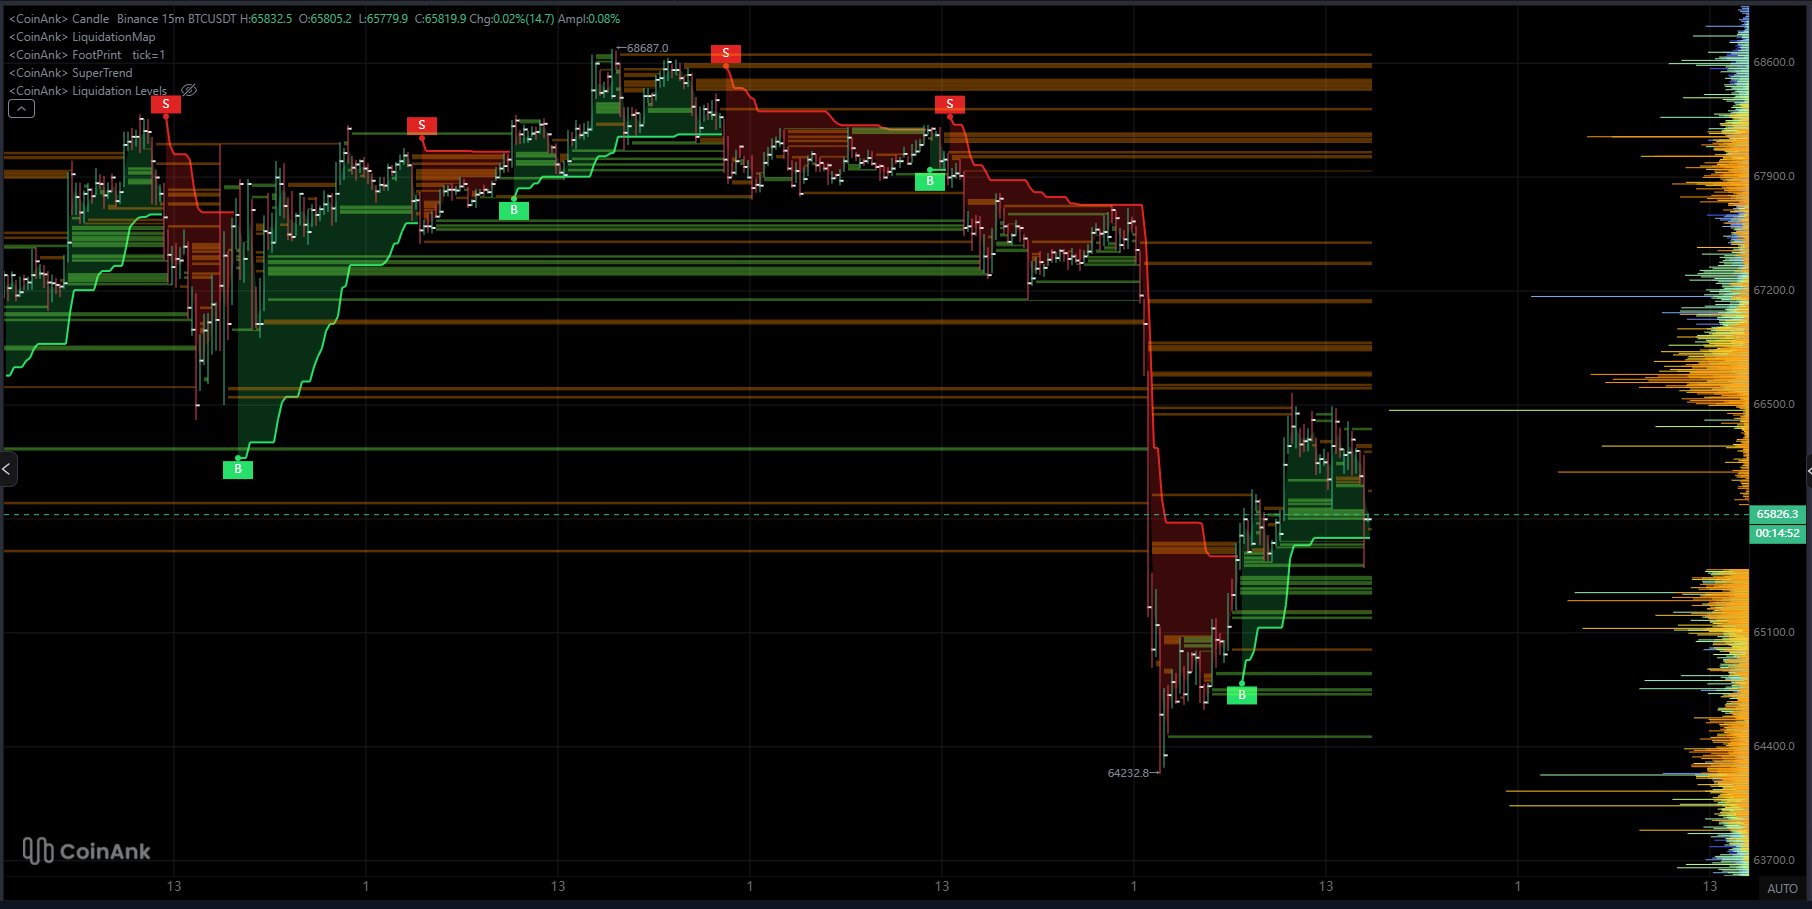Image resolution: width=1812 pixels, height=909 pixels.
Task: Select the Liquidation Levels indicator label
Action: click(88, 91)
